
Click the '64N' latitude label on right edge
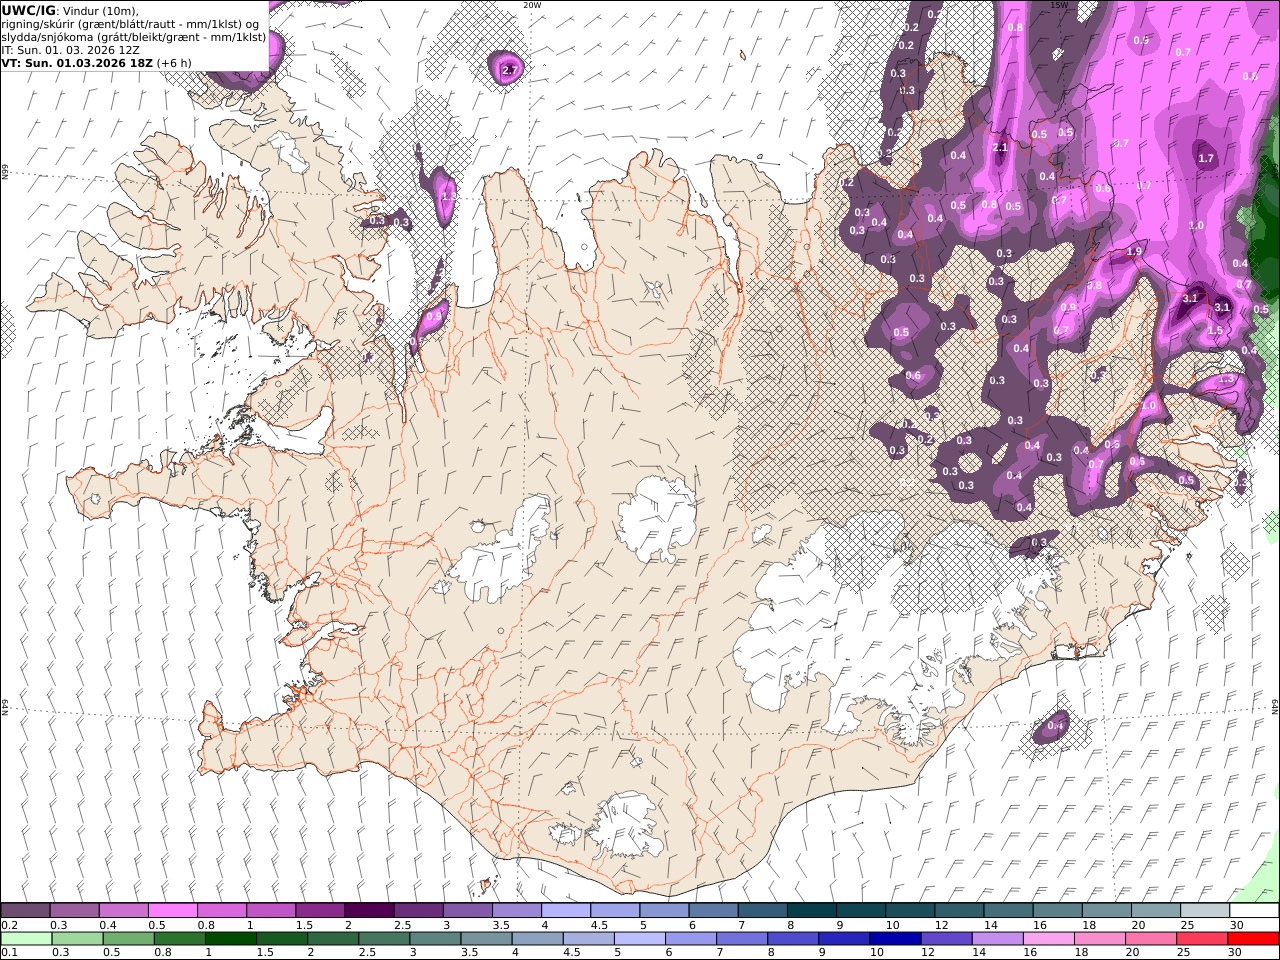pyautogui.click(x=1275, y=705)
